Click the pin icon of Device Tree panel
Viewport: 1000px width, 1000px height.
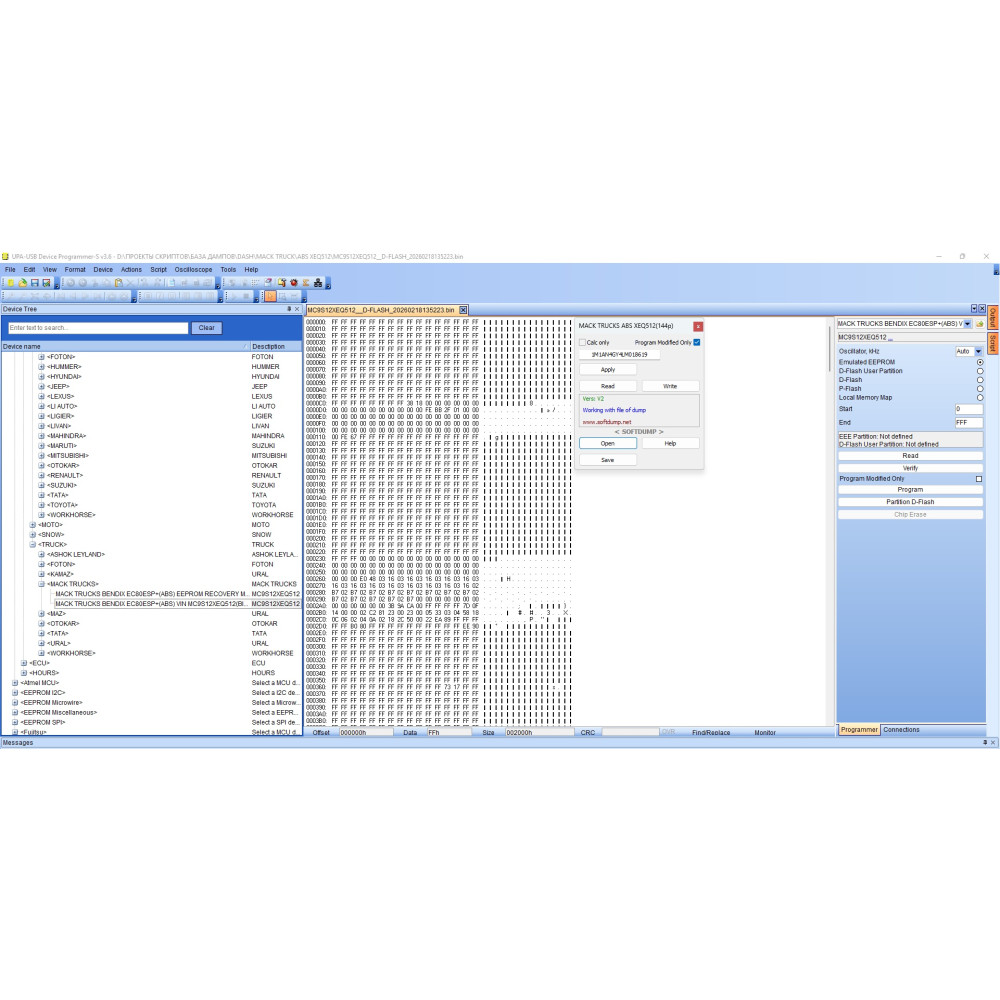(289, 309)
